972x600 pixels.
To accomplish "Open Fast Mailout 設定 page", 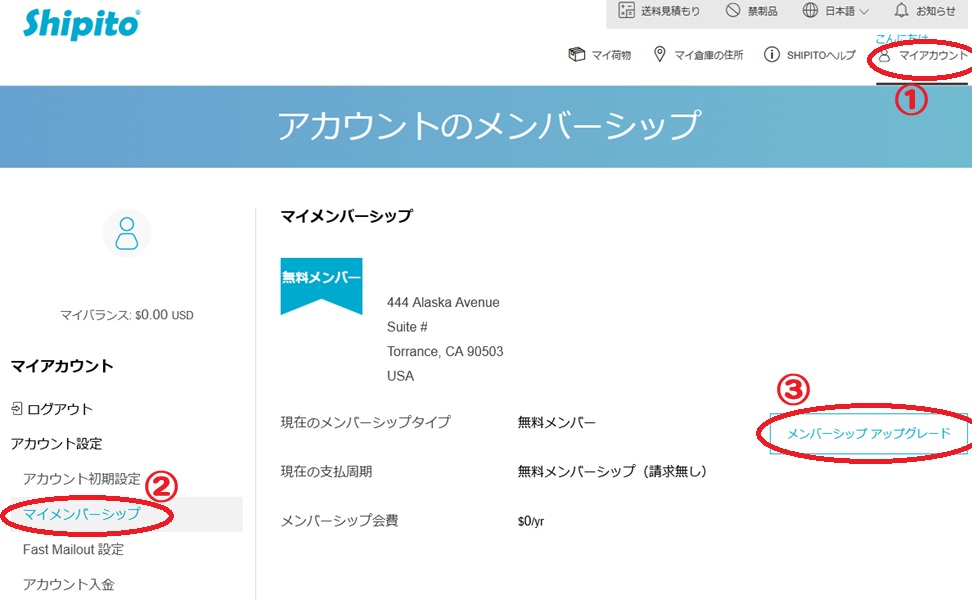I will (x=73, y=549).
